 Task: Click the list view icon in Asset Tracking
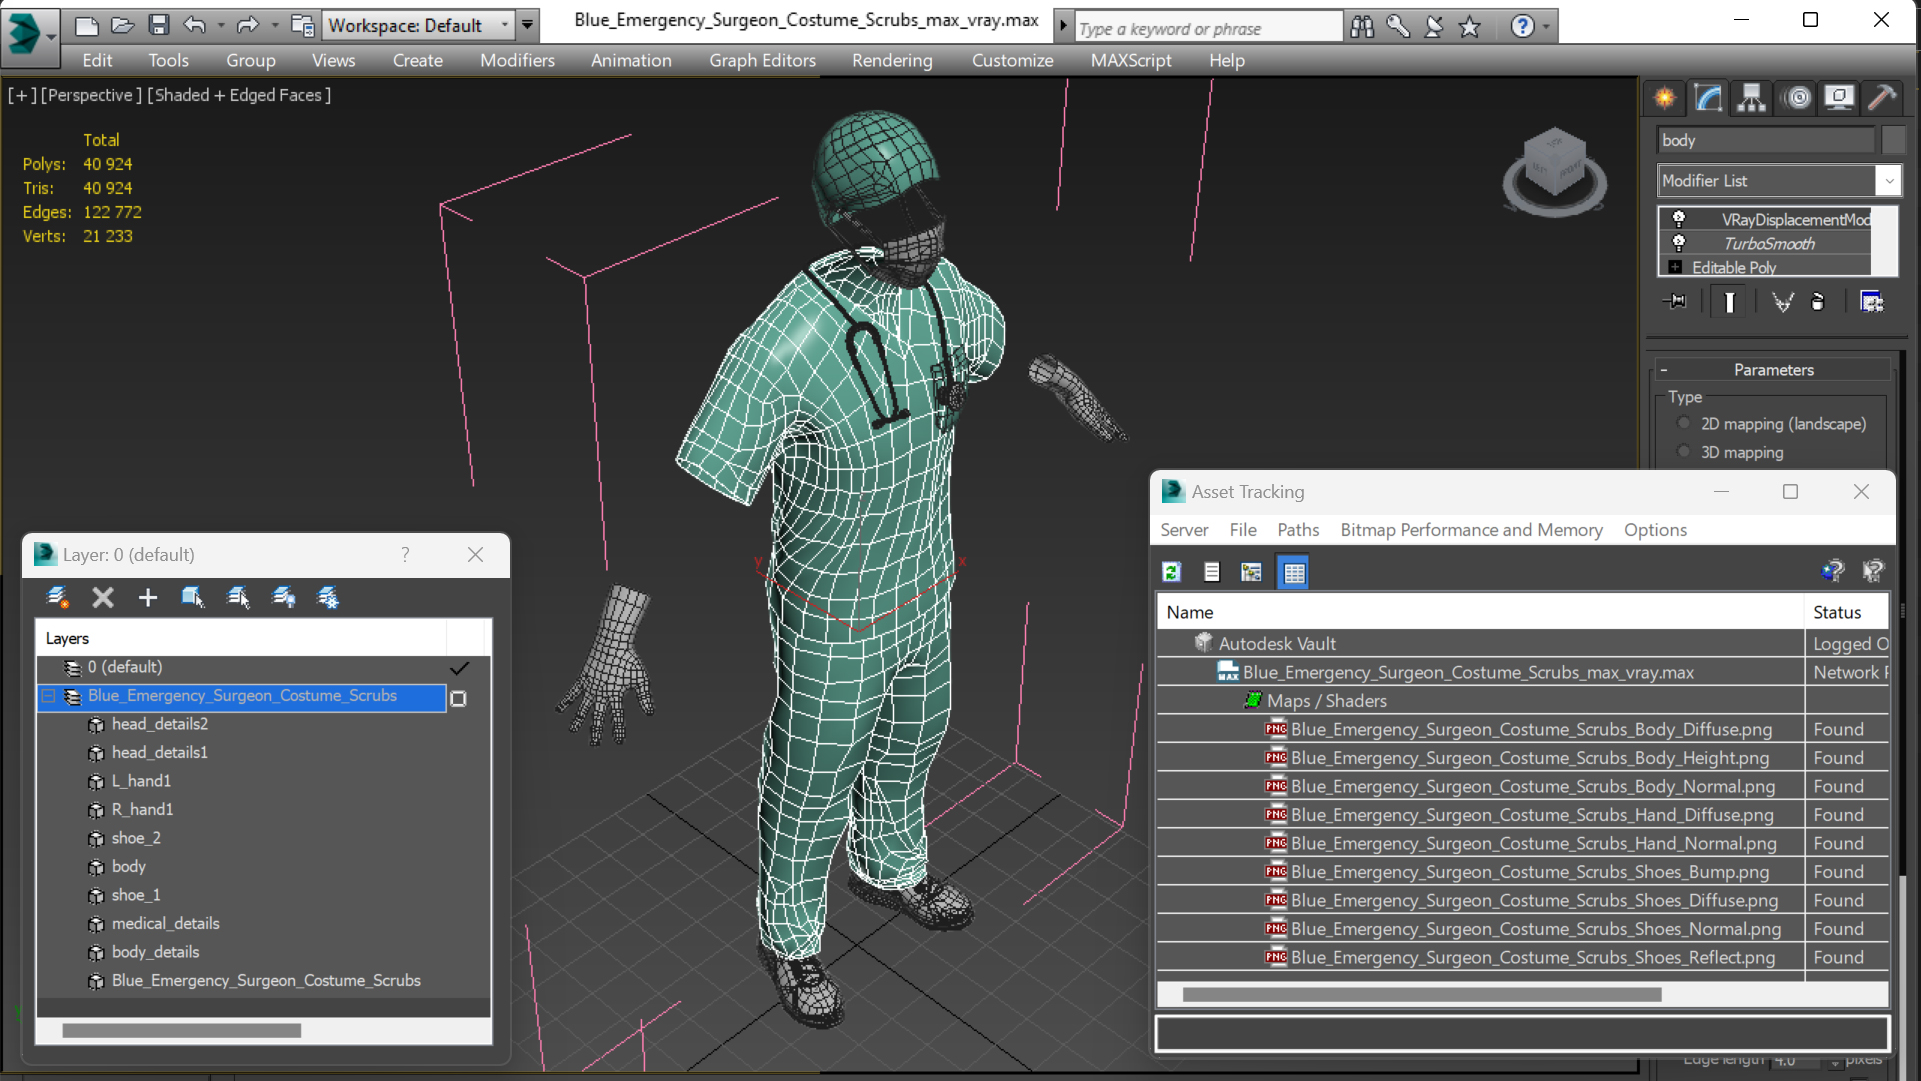click(1210, 570)
